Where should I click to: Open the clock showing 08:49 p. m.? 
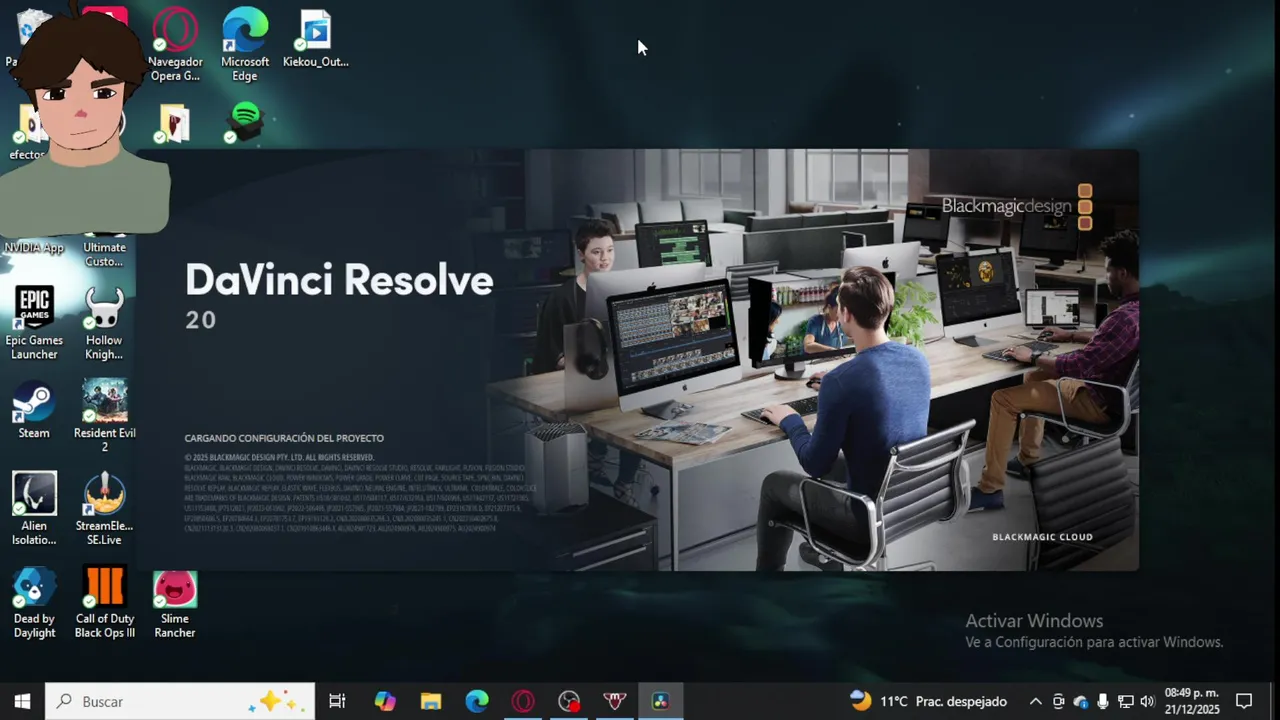1192,701
